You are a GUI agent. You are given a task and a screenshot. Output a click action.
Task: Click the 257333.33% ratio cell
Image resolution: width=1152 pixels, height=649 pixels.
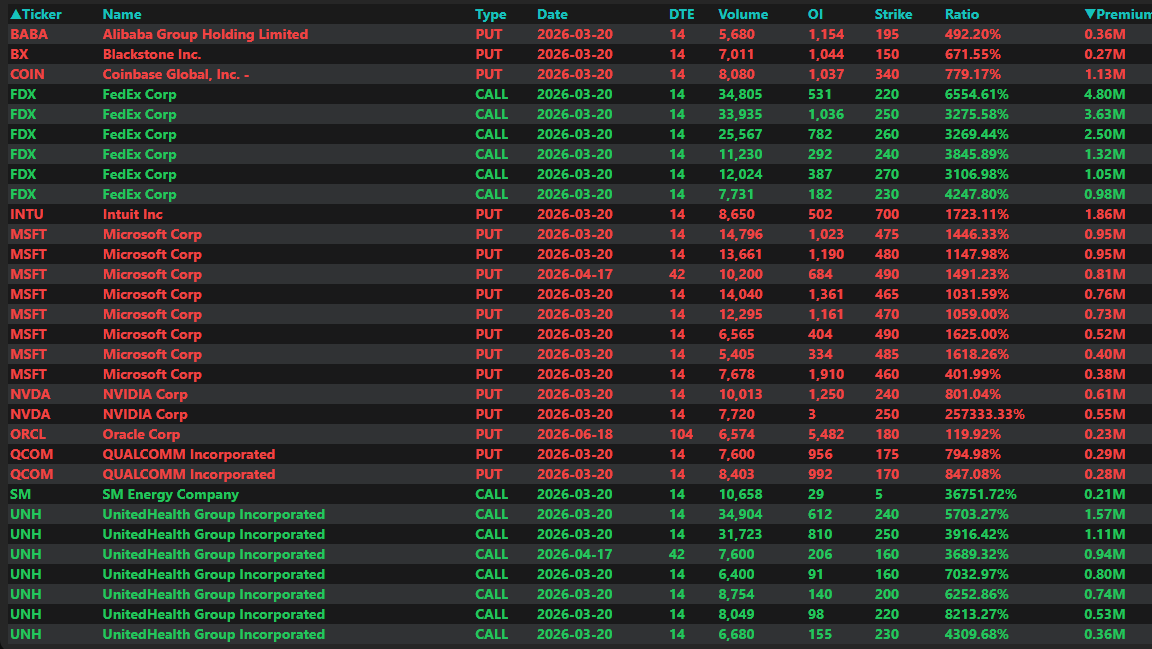click(984, 414)
